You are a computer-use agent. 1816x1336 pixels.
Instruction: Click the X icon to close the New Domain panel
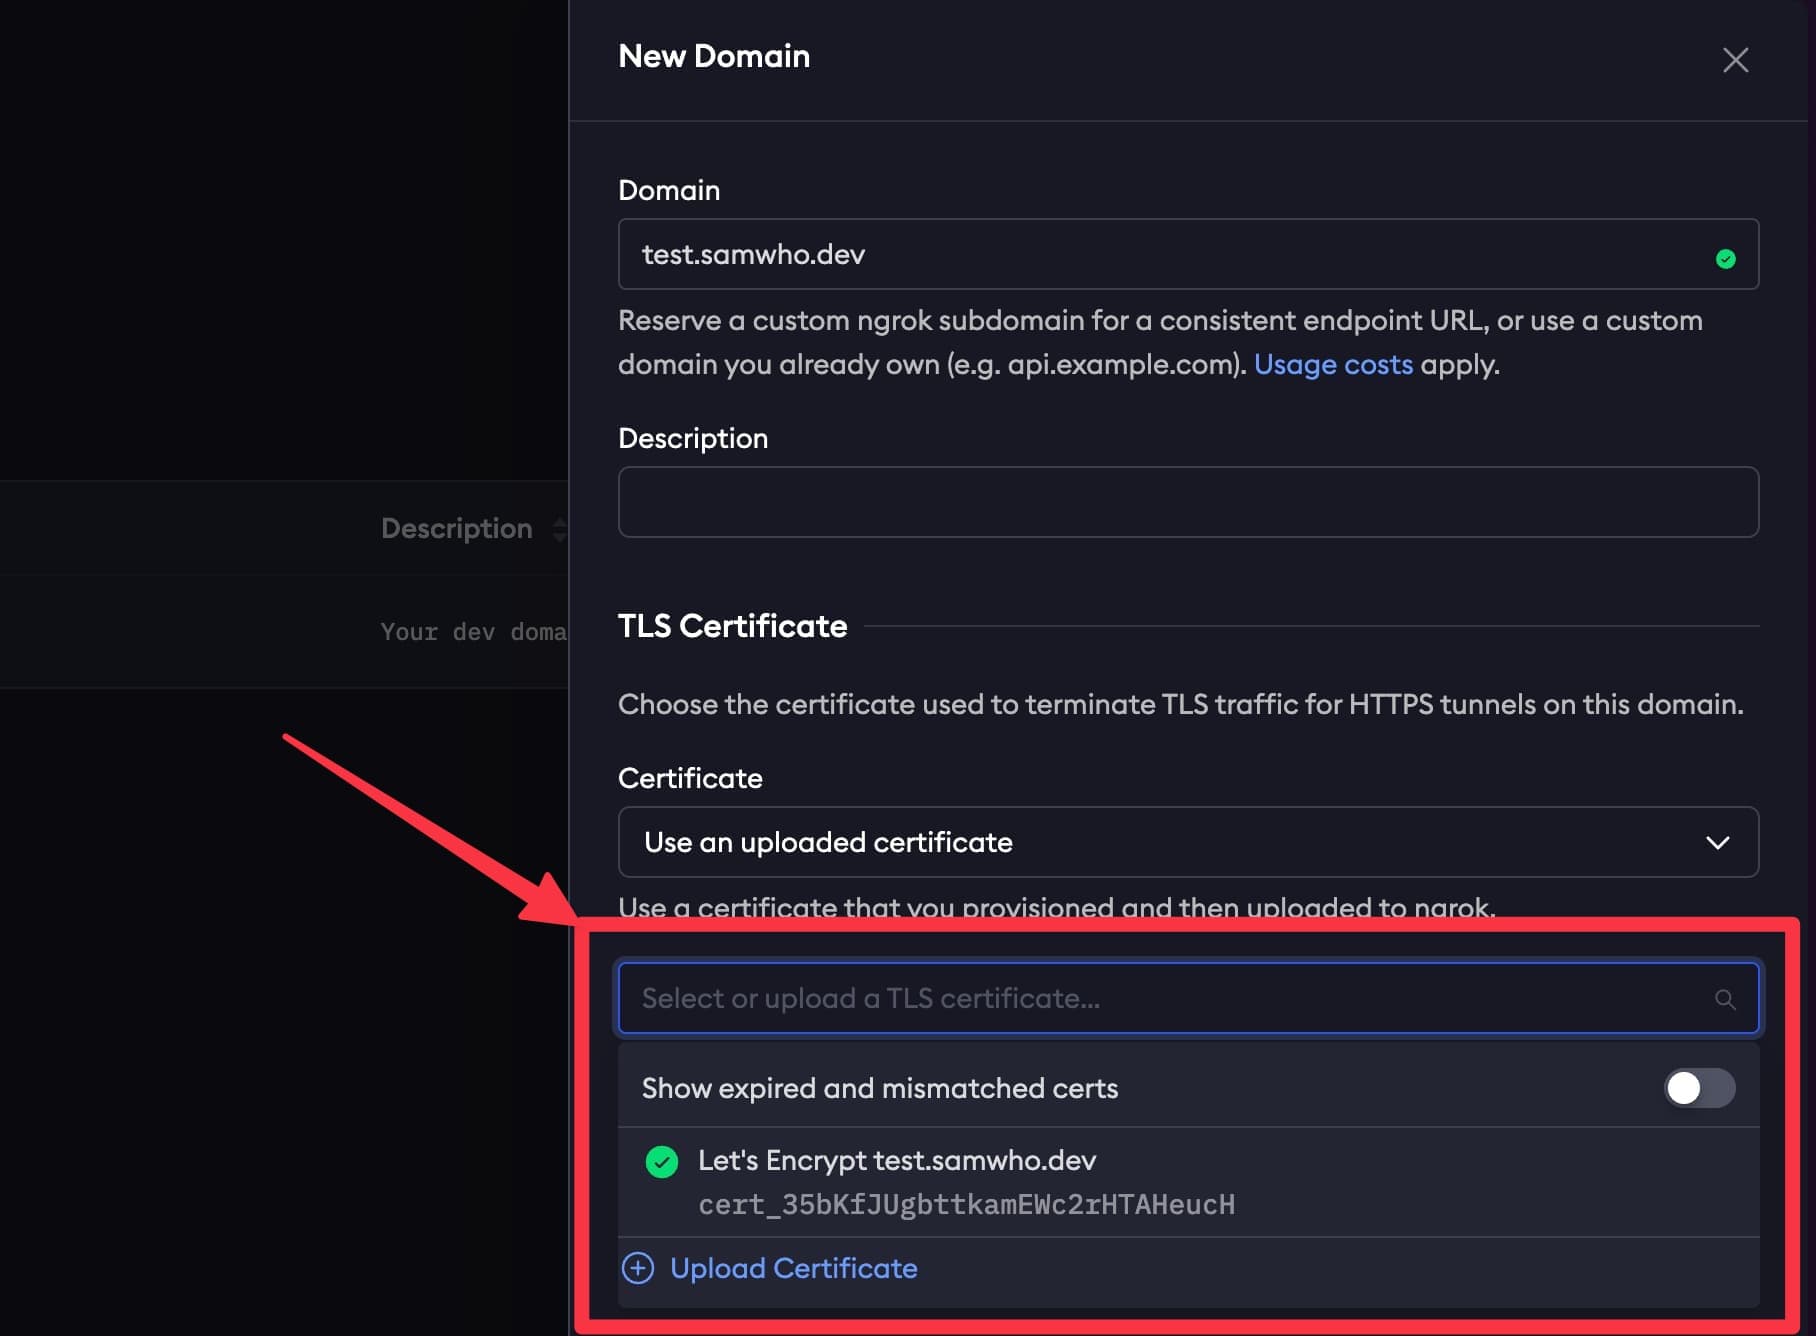click(x=1737, y=60)
